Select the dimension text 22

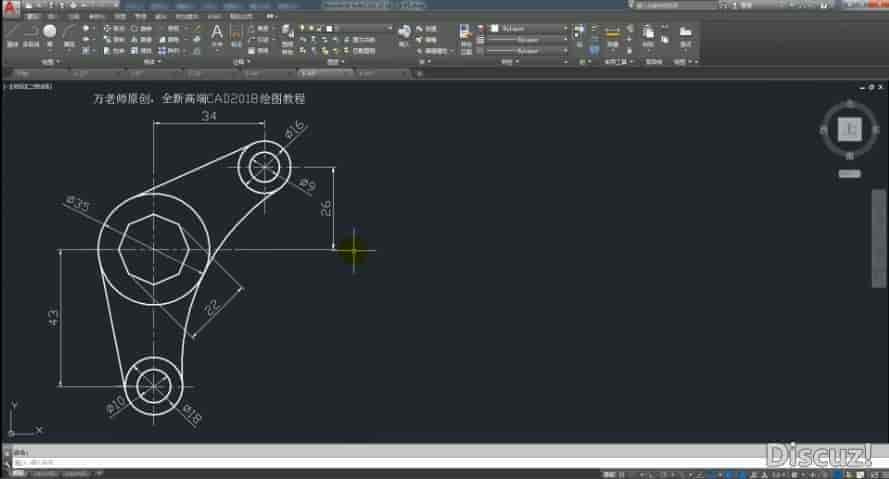point(212,306)
